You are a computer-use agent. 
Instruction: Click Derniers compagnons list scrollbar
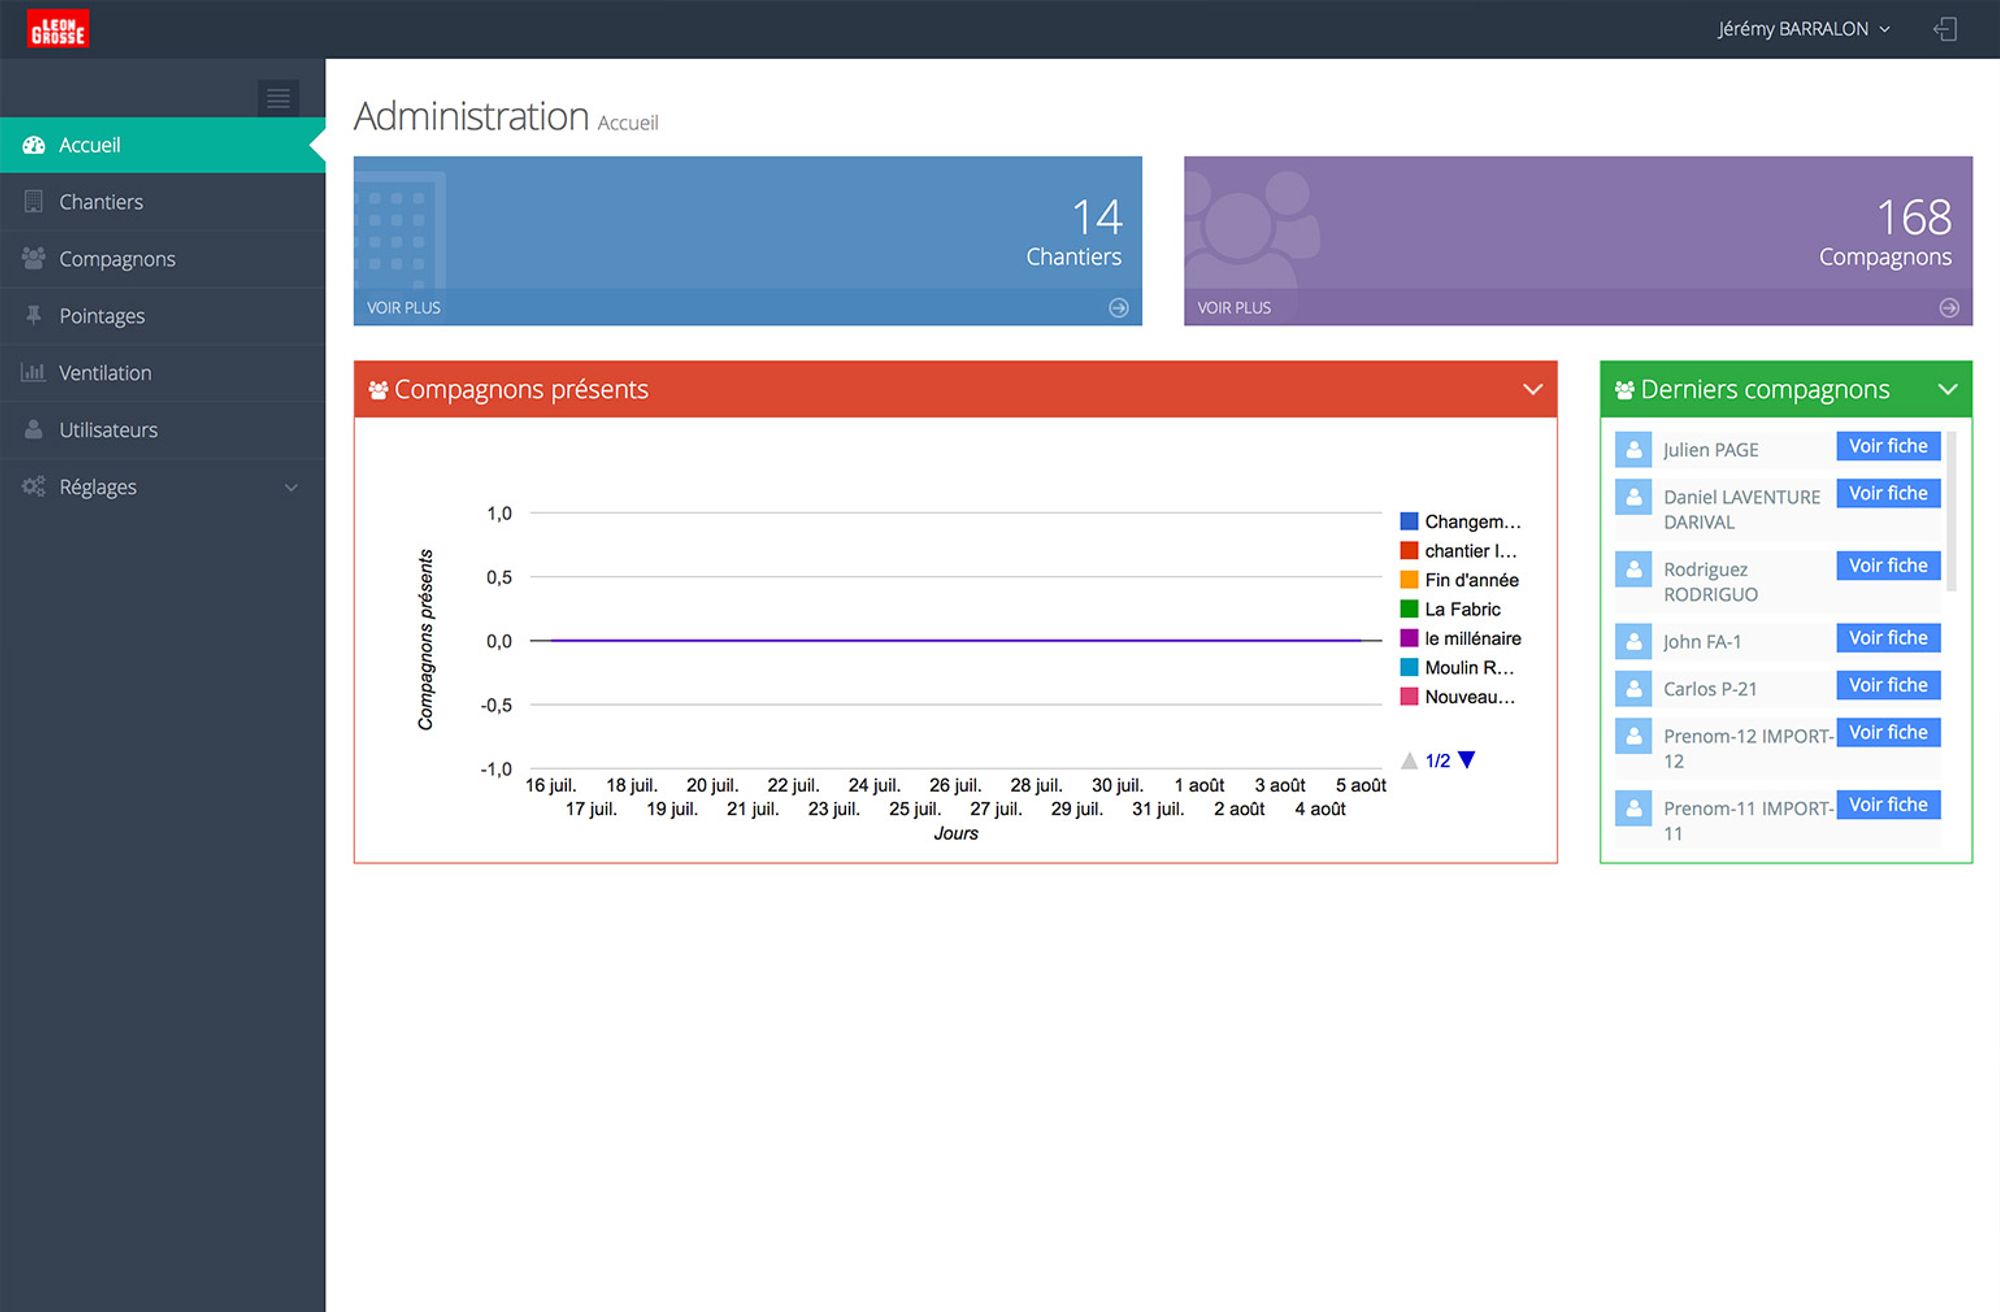1951,511
